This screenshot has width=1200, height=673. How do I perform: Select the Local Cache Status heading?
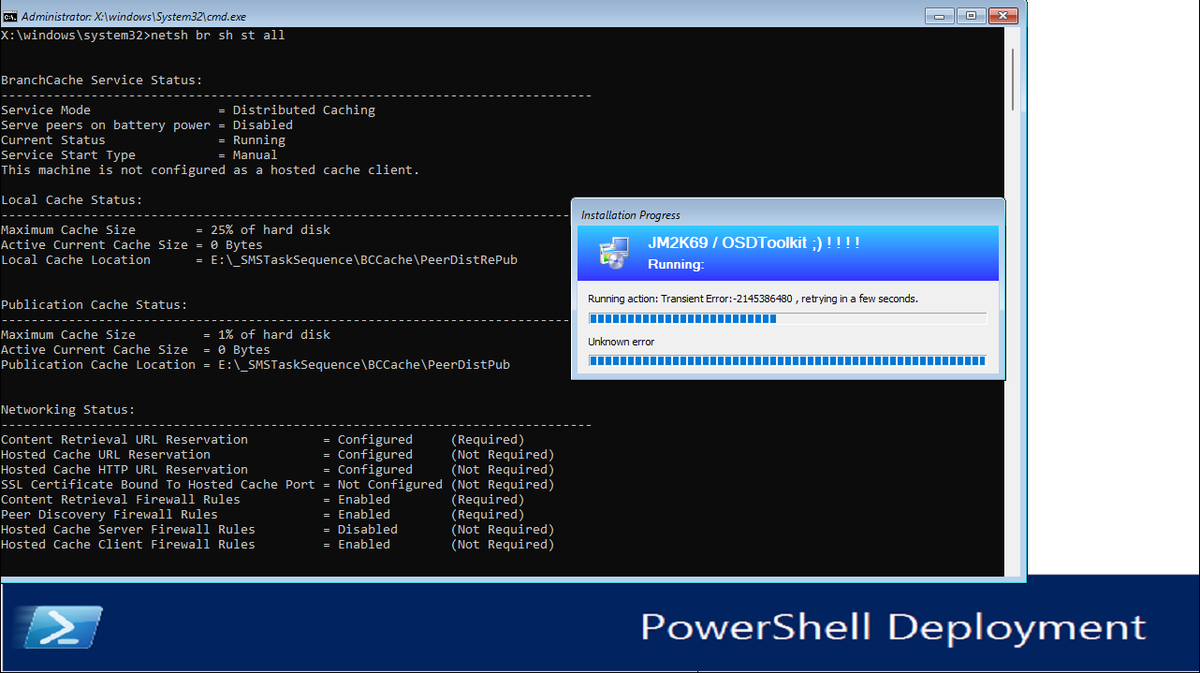[71, 200]
